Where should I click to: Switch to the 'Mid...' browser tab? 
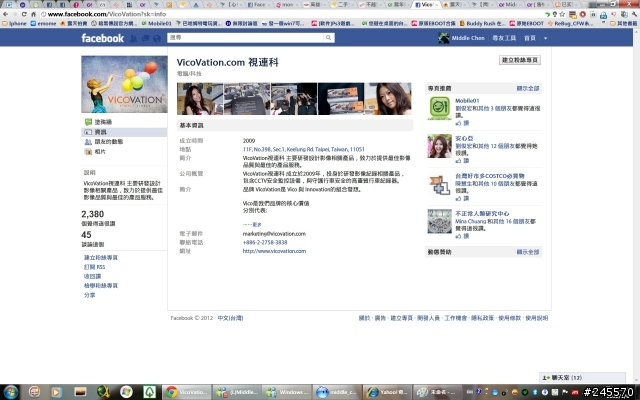[508, 4]
